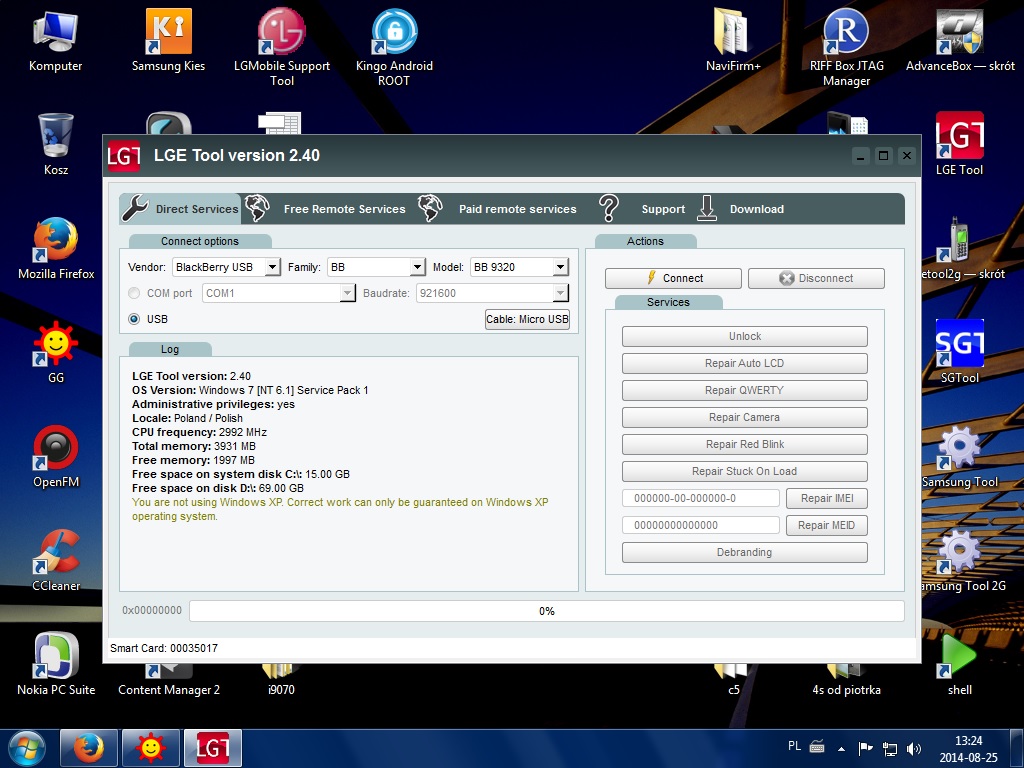Select COM port radio button
Screen dimensions: 1024x768
(134, 293)
